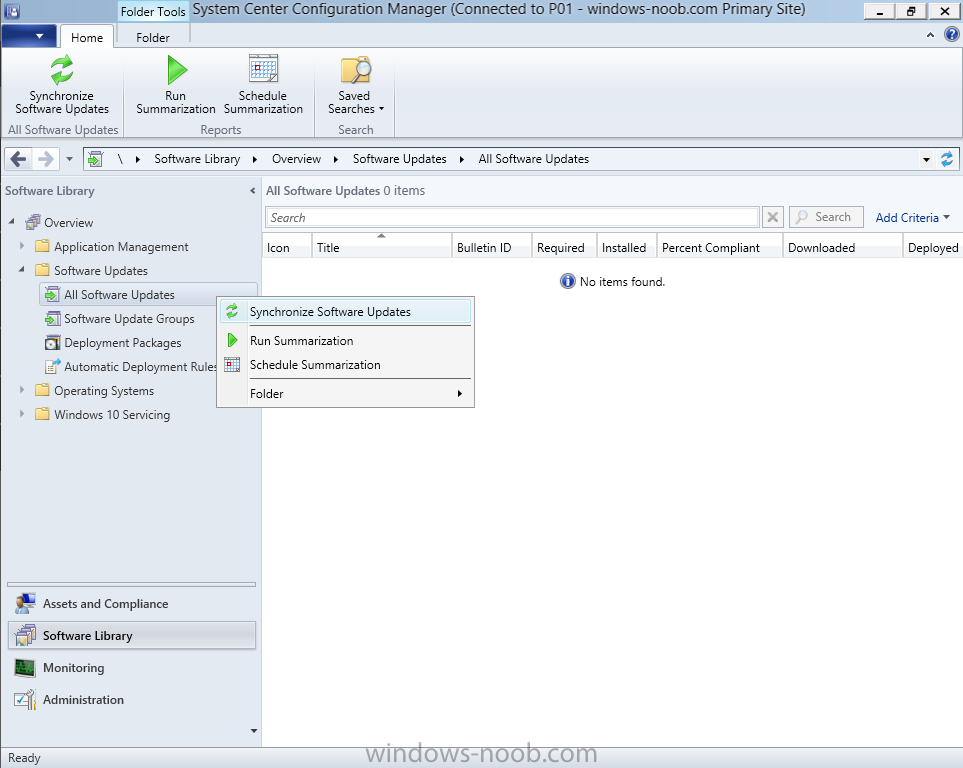This screenshot has width=963, height=768.
Task: Select All Software Updates in the tree
Action: click(x=119, y=295)
